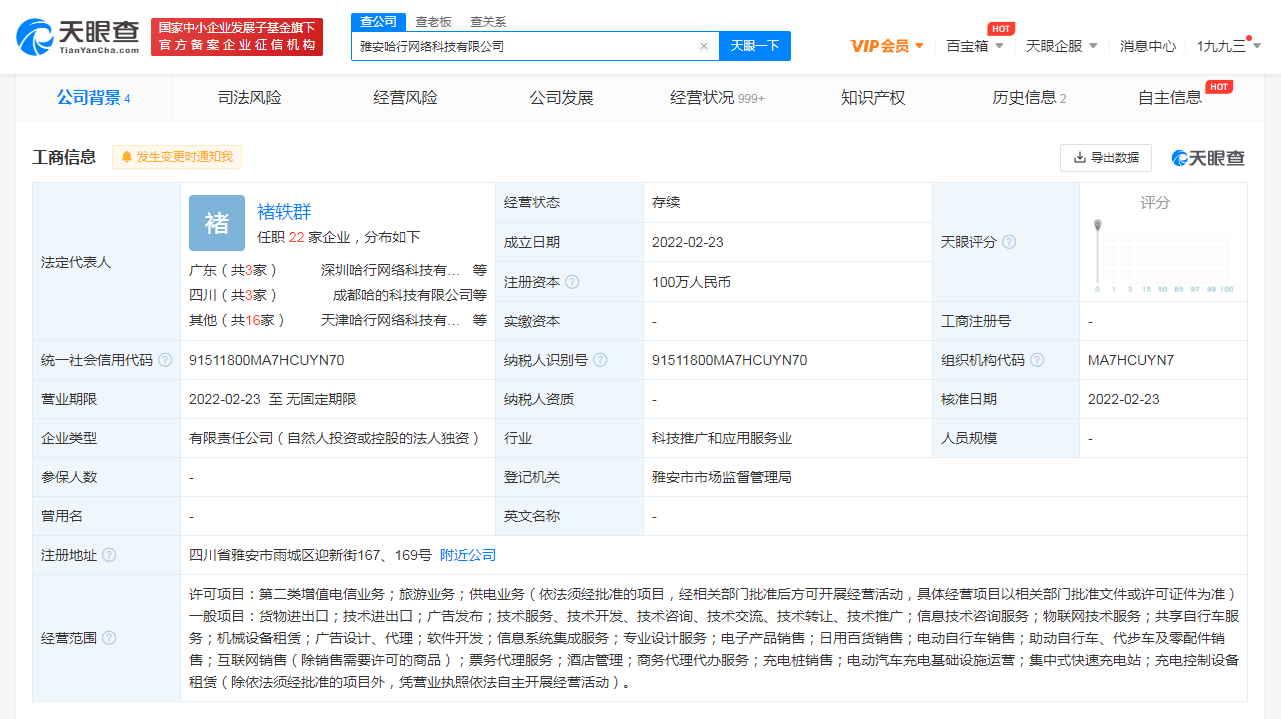Click the 天眼查 logo beside 导出数据
Image resolution: width=1281 pixels, height=719 pixels.
coord(1208,158)
